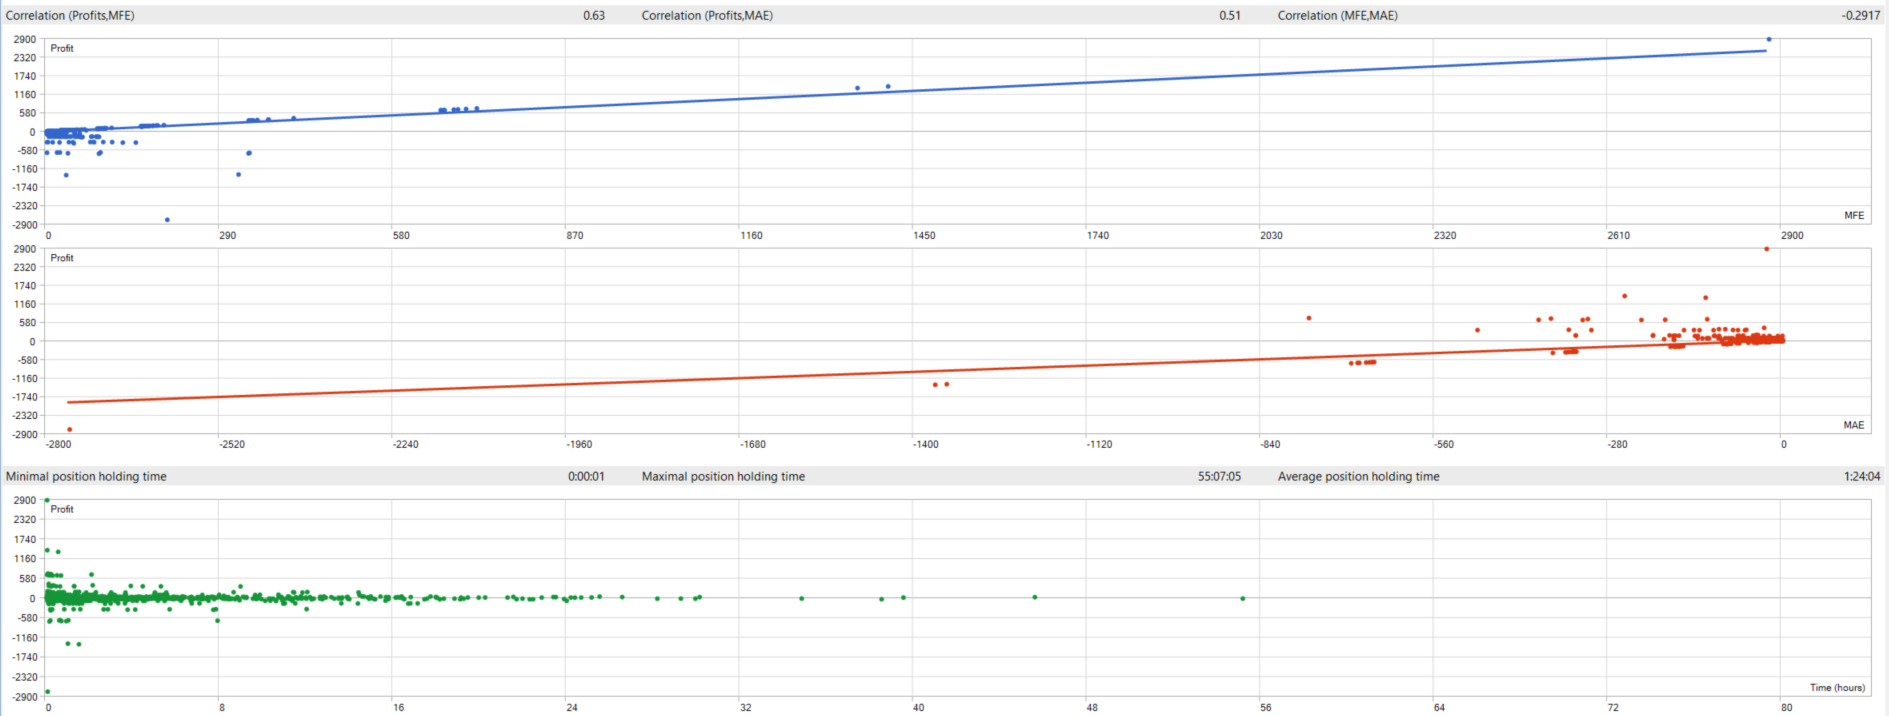Click the -1680 tick on the MAE axis
The width and height of the screenshot is (1889, 716).
[752, 444]
